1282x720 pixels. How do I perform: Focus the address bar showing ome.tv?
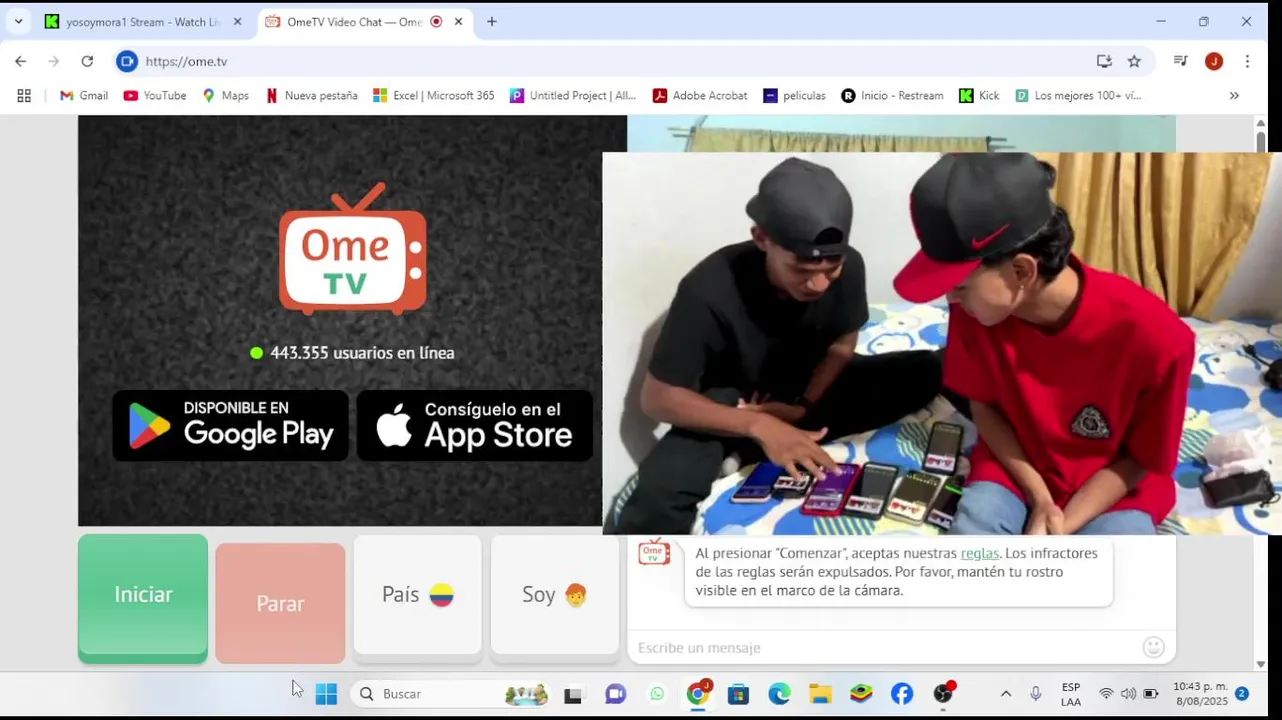click(600, 61)
